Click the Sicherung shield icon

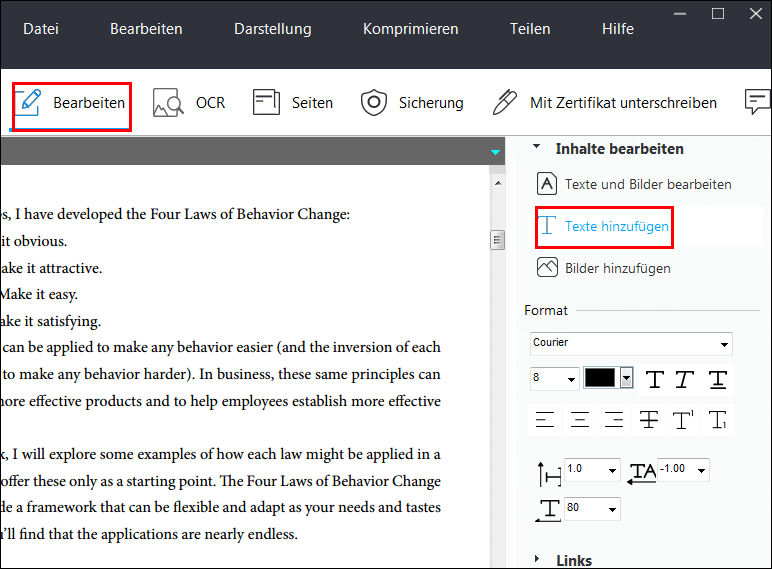click(374, 103)
